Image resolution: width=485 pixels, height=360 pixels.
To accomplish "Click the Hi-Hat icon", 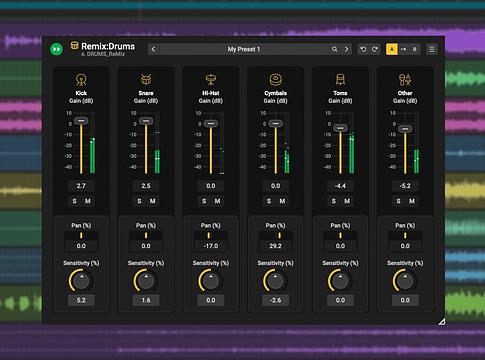I will click(x=211, y=80).
